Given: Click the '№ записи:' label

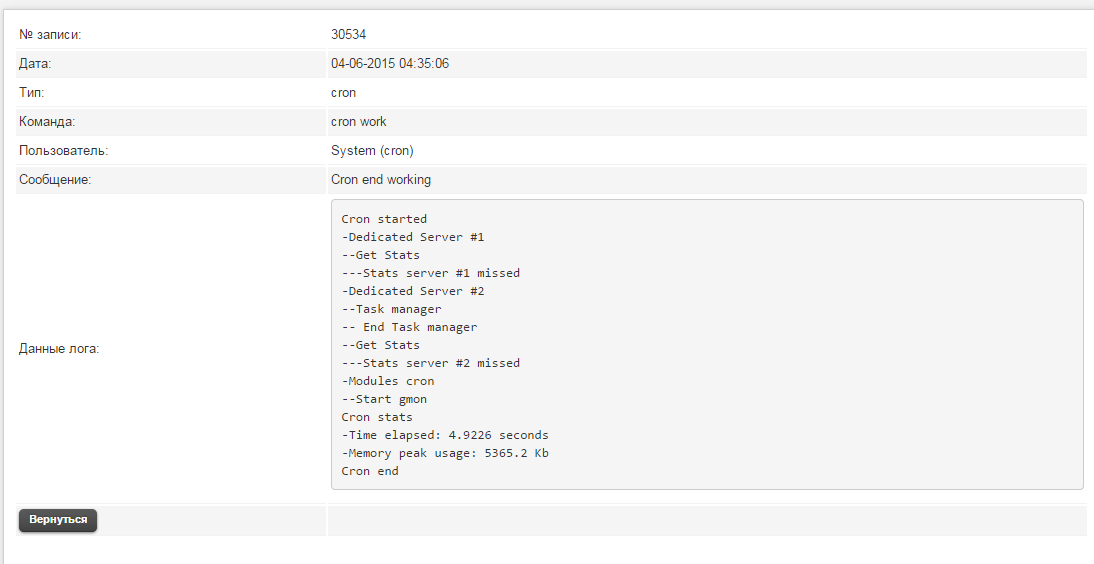Looking at the screenshot, I should point(50,35).
